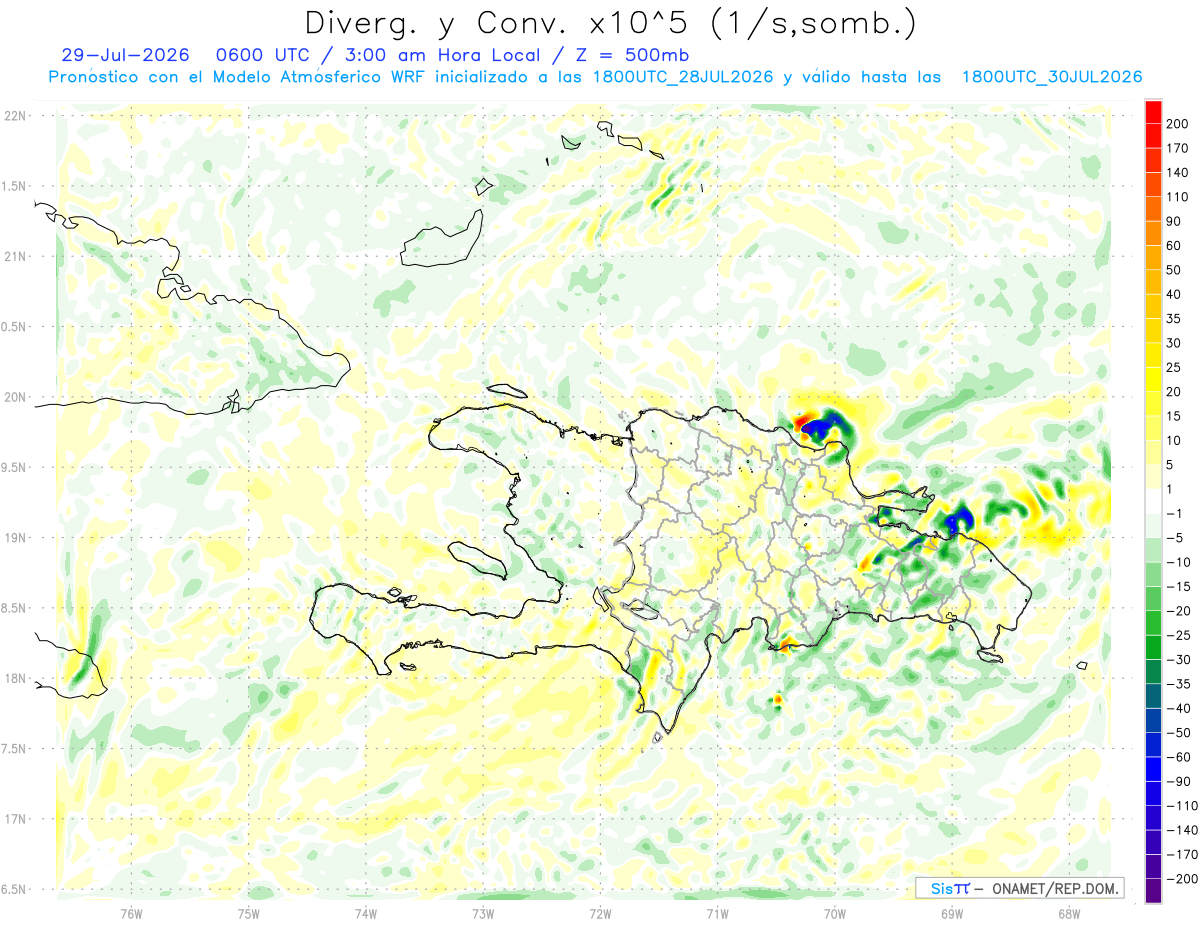Click the '69W' longitude label

952,913
